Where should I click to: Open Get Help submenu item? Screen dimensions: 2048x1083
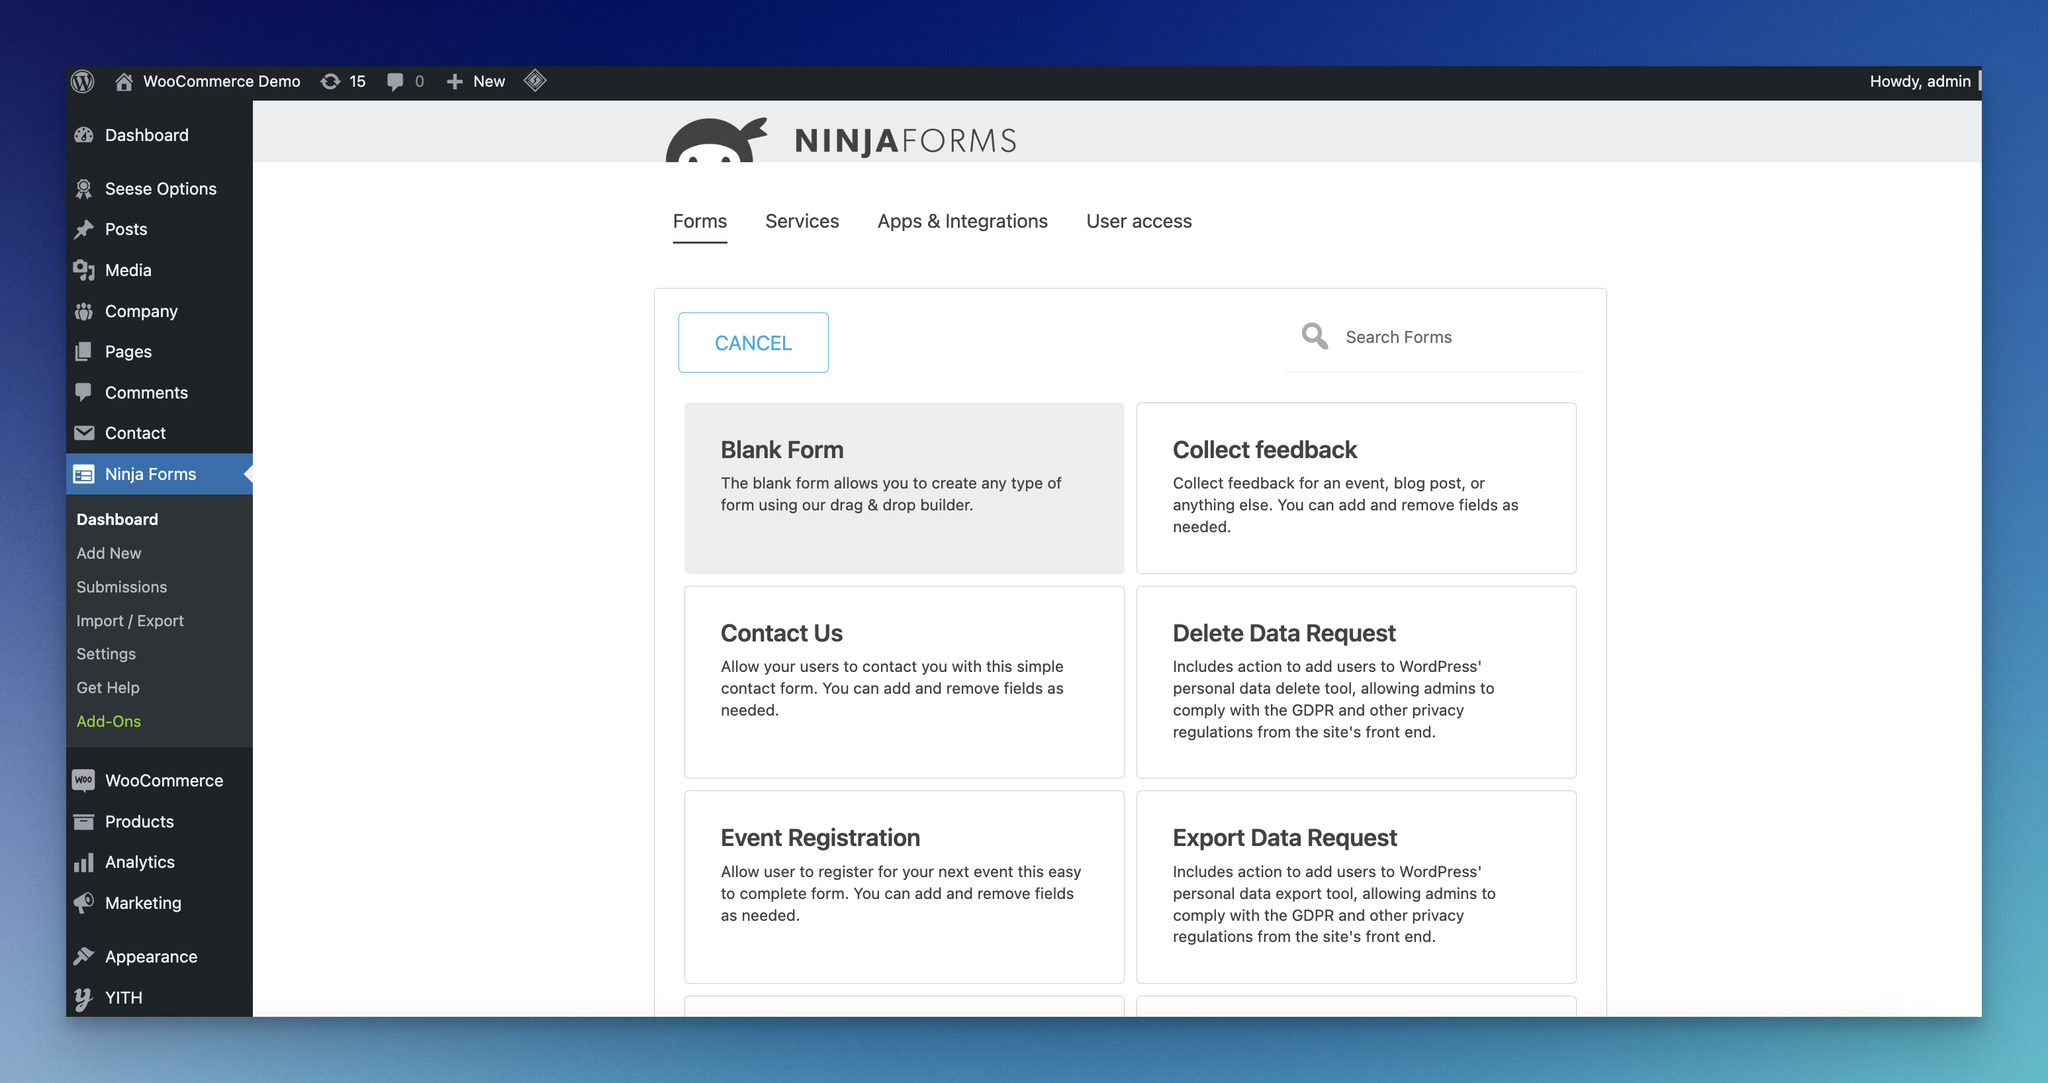pos(108,688)
